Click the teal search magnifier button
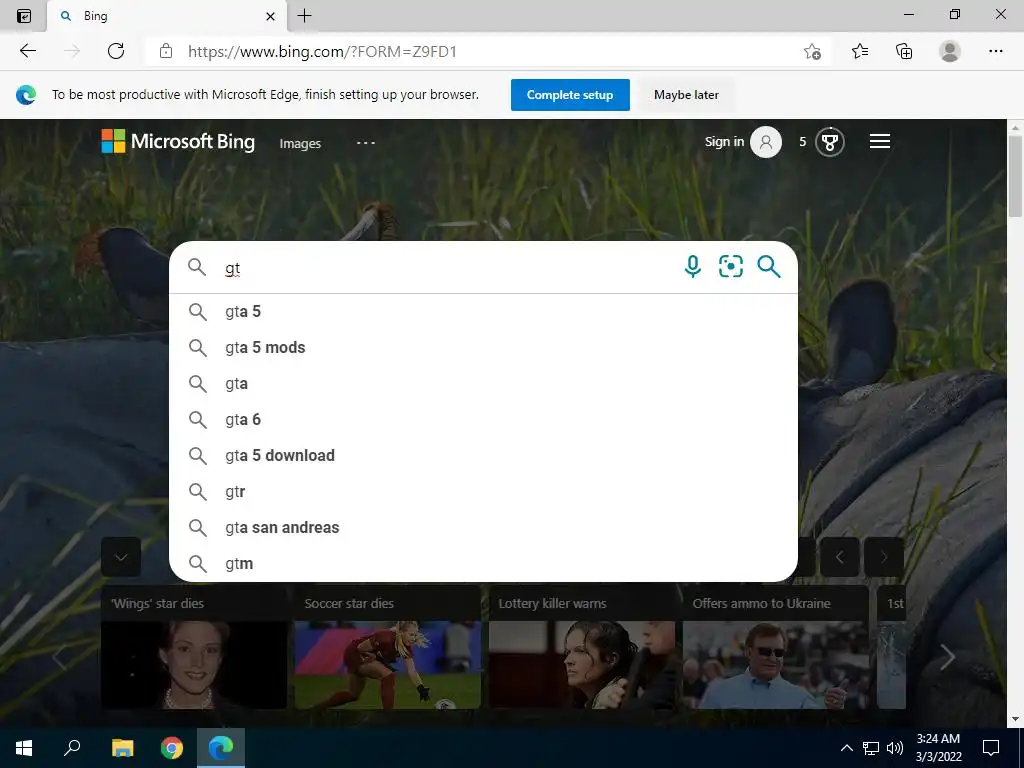Viewport: 1024px width, 768px height. 769,266
